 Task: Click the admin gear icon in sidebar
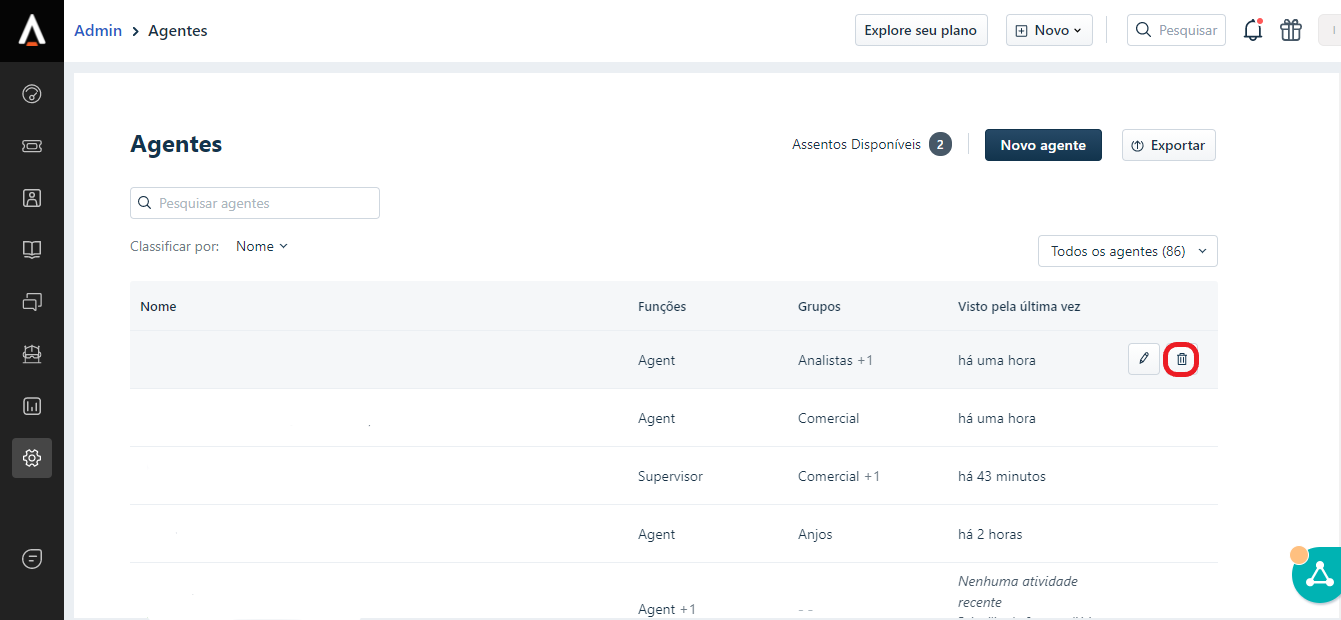coord(32,458)
